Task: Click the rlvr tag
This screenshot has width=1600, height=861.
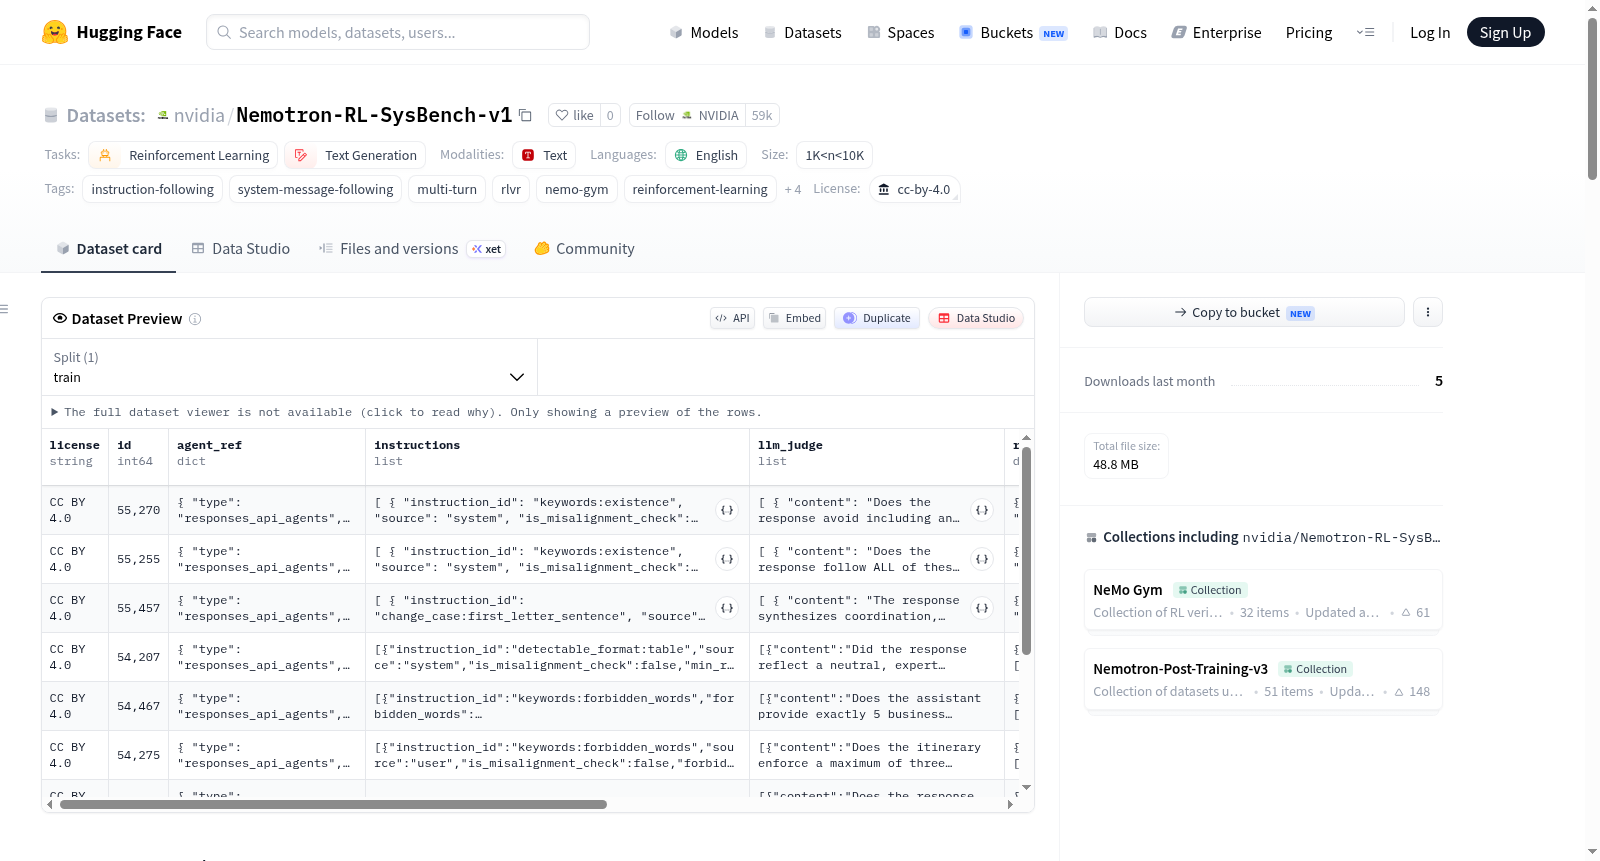Action: coord(511,189)
